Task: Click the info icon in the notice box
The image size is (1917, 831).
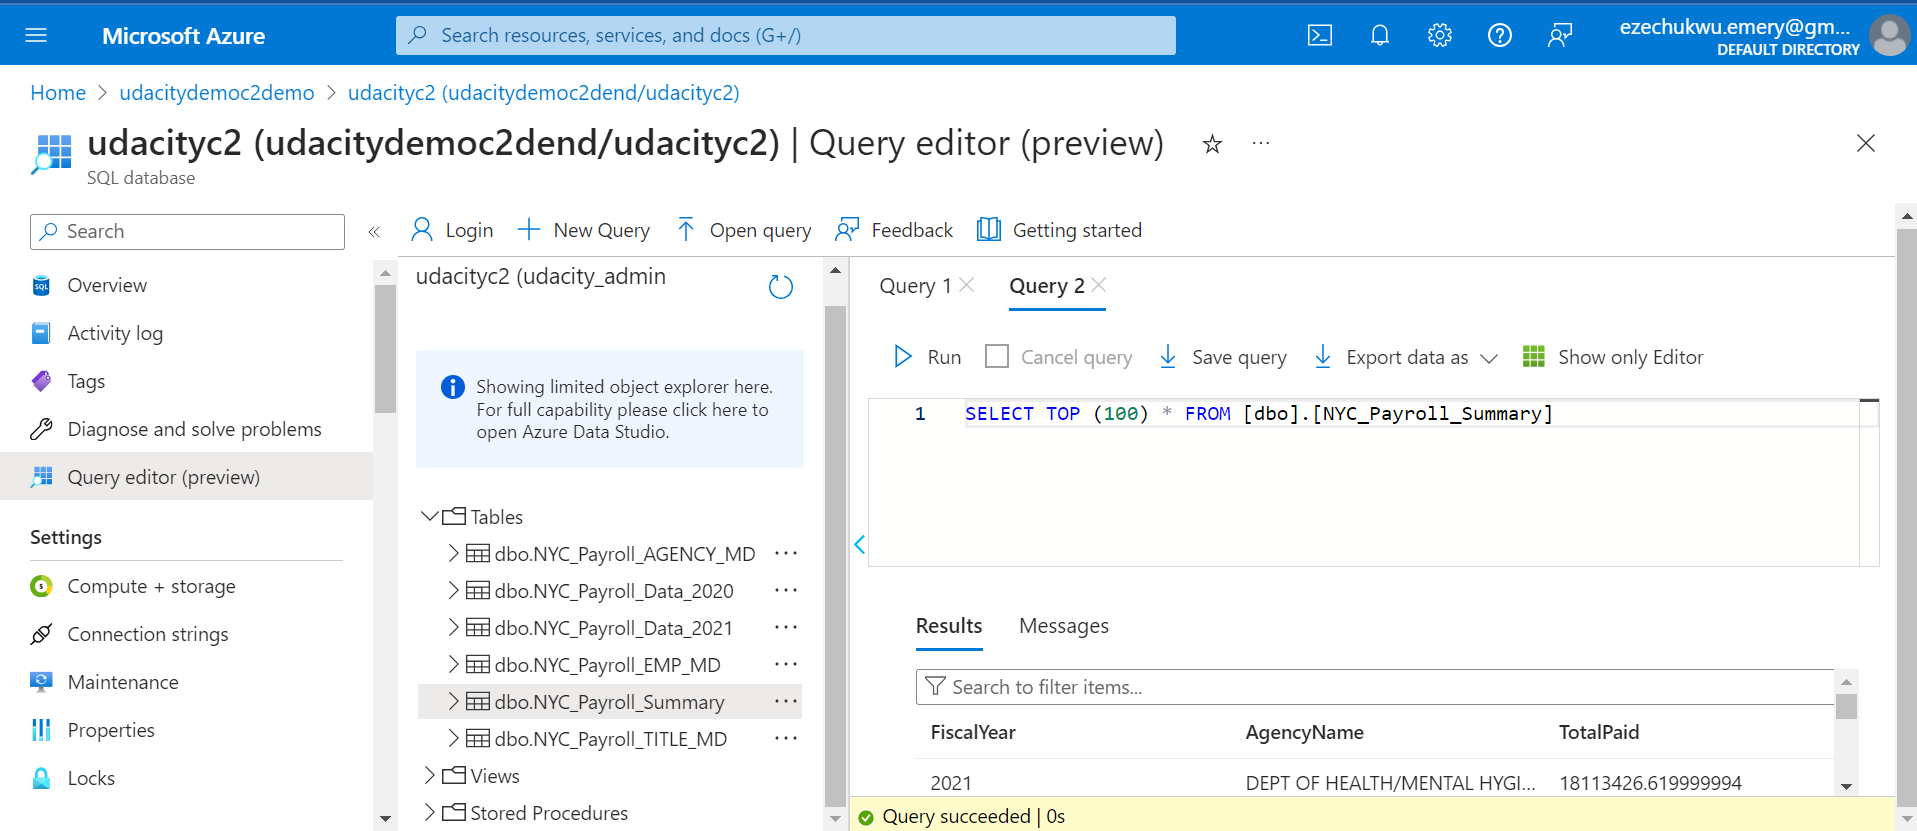Action: [453, 387]
